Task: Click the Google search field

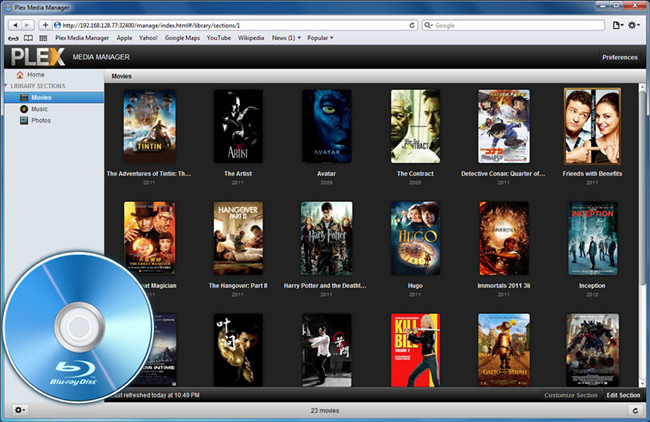Action: [513, 25]
